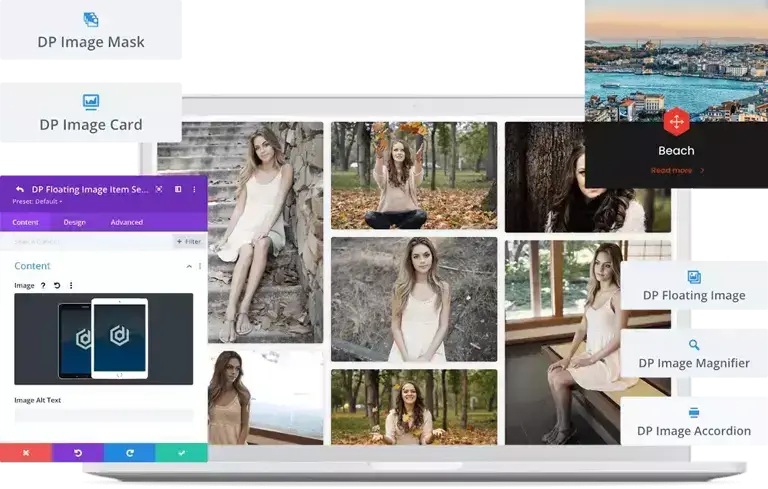Switch to the Design tab

pos(74,222)
